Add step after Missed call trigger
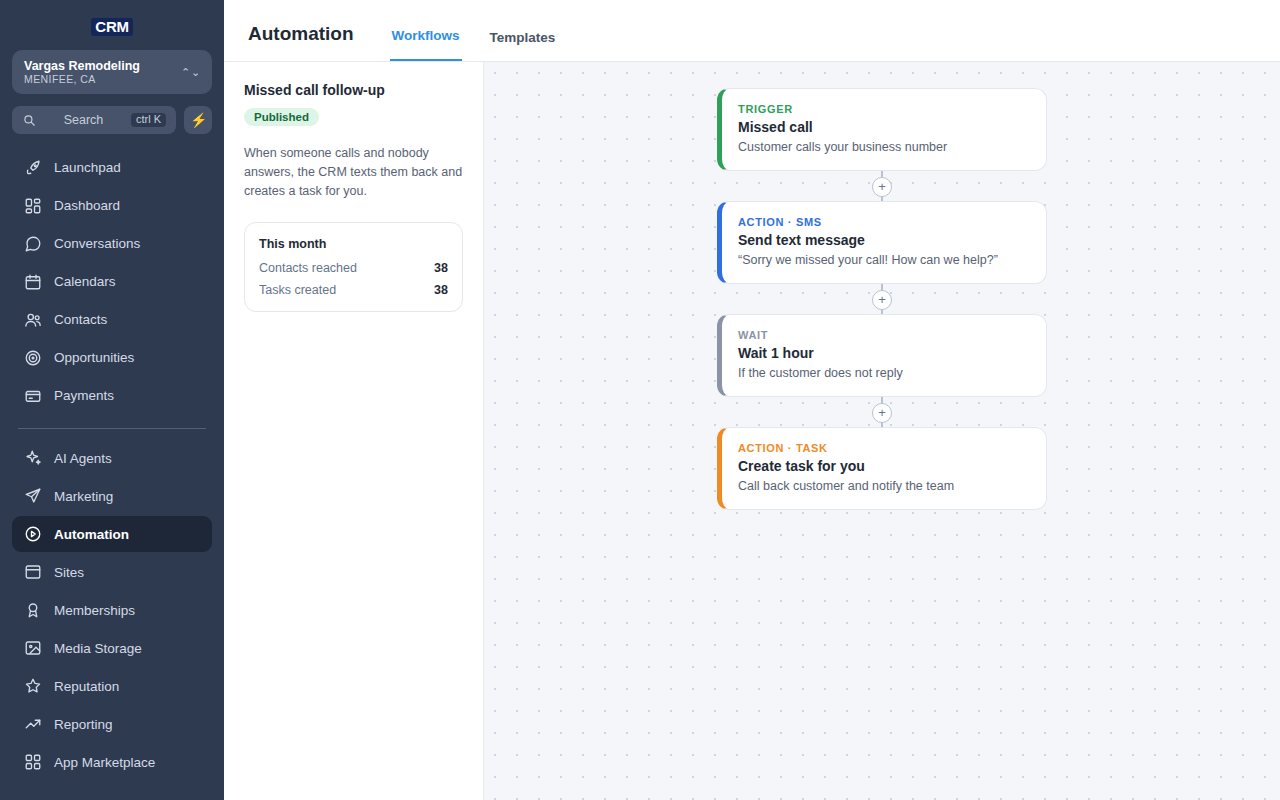This screenshot has width=1280, height=800. [881, 187]
